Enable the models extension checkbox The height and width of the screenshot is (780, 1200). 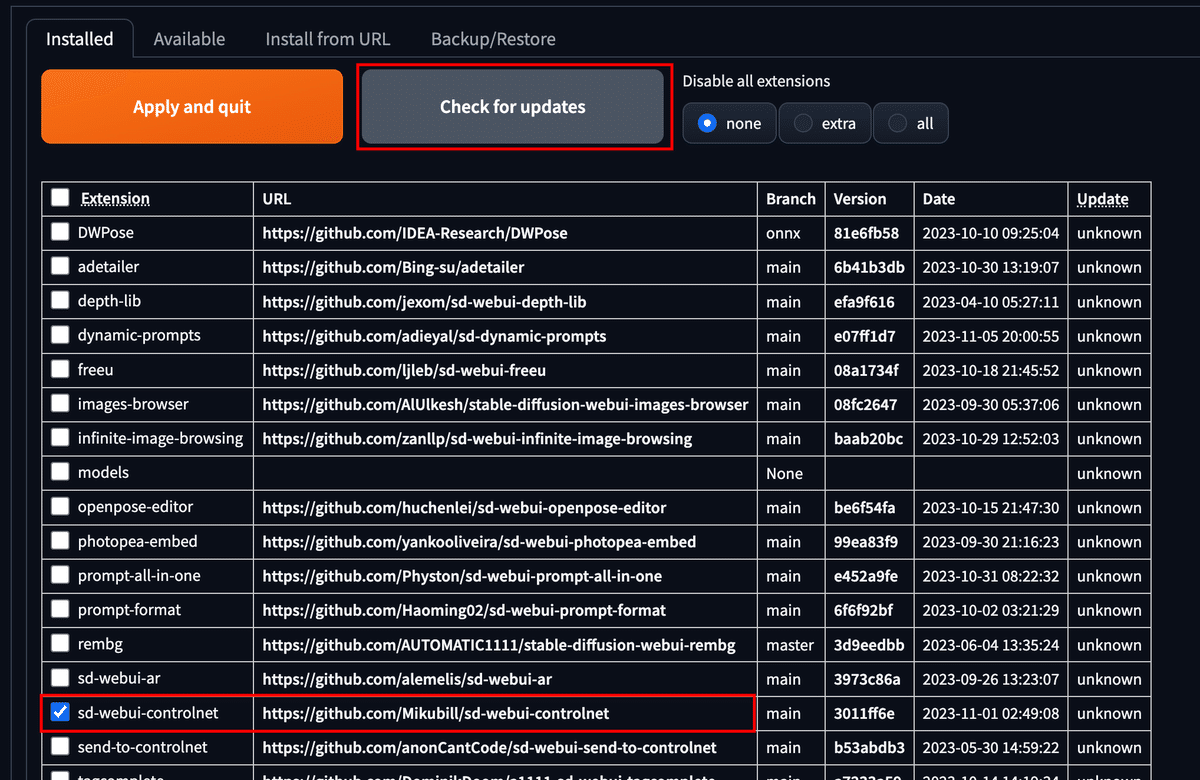[61, 472]
